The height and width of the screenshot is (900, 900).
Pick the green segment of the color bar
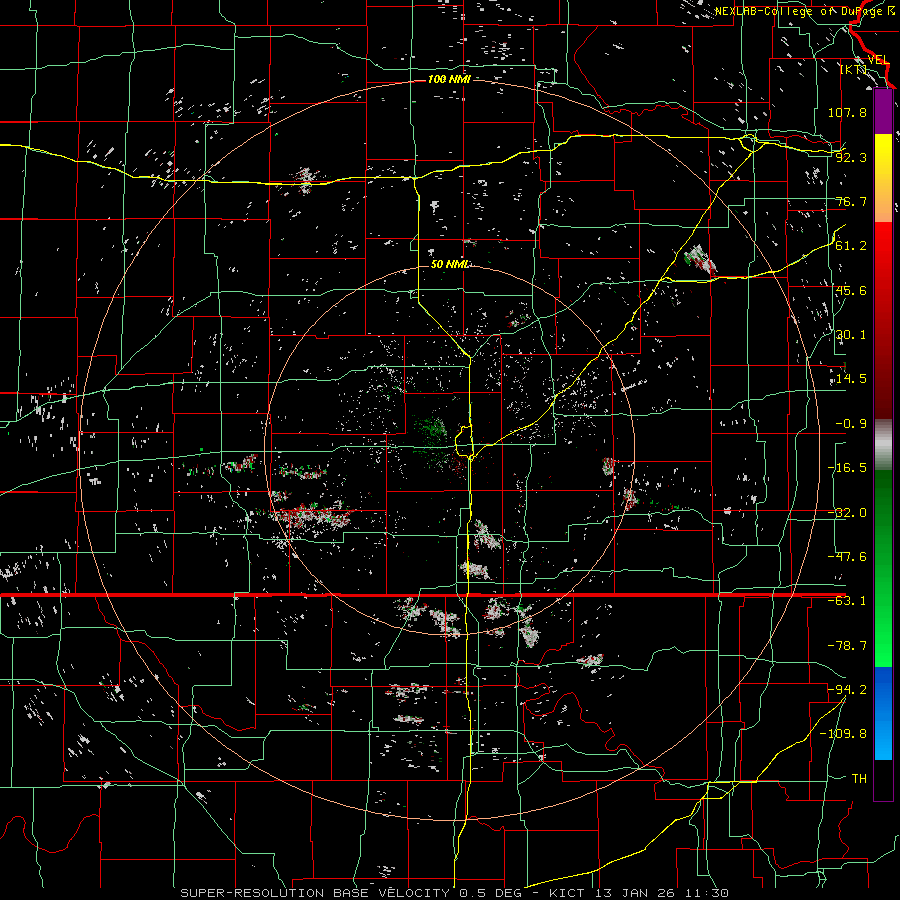(883, 568)
